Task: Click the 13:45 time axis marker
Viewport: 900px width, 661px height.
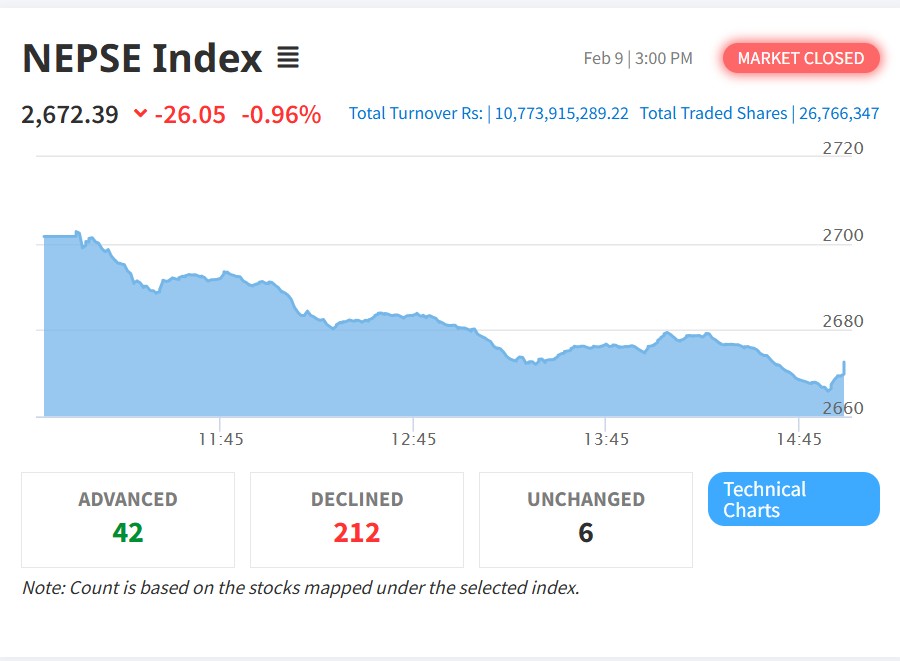Action: pyautogui.click(x=606, y=439)
